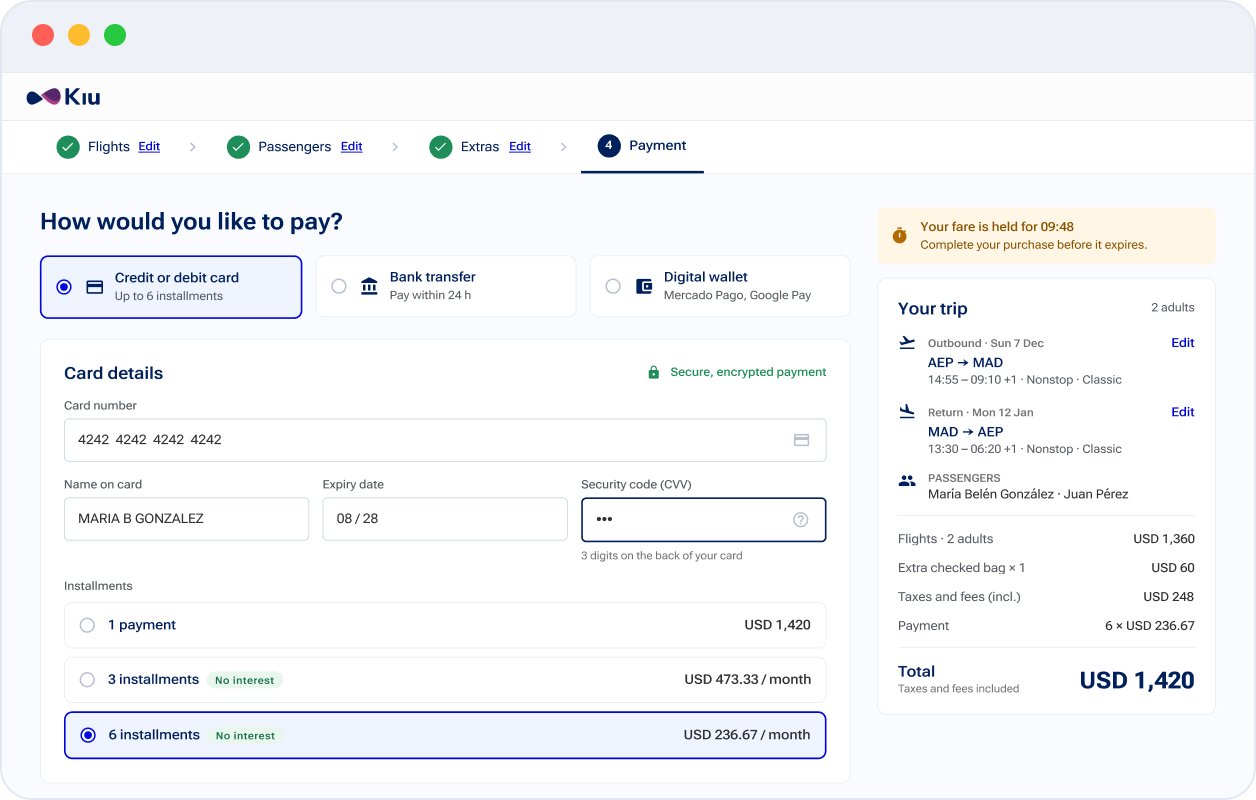Edit the outbound AEP to MAD flight
Image resolution: width=1256 pixels, height=800 pixels.
coord(1183,343)
